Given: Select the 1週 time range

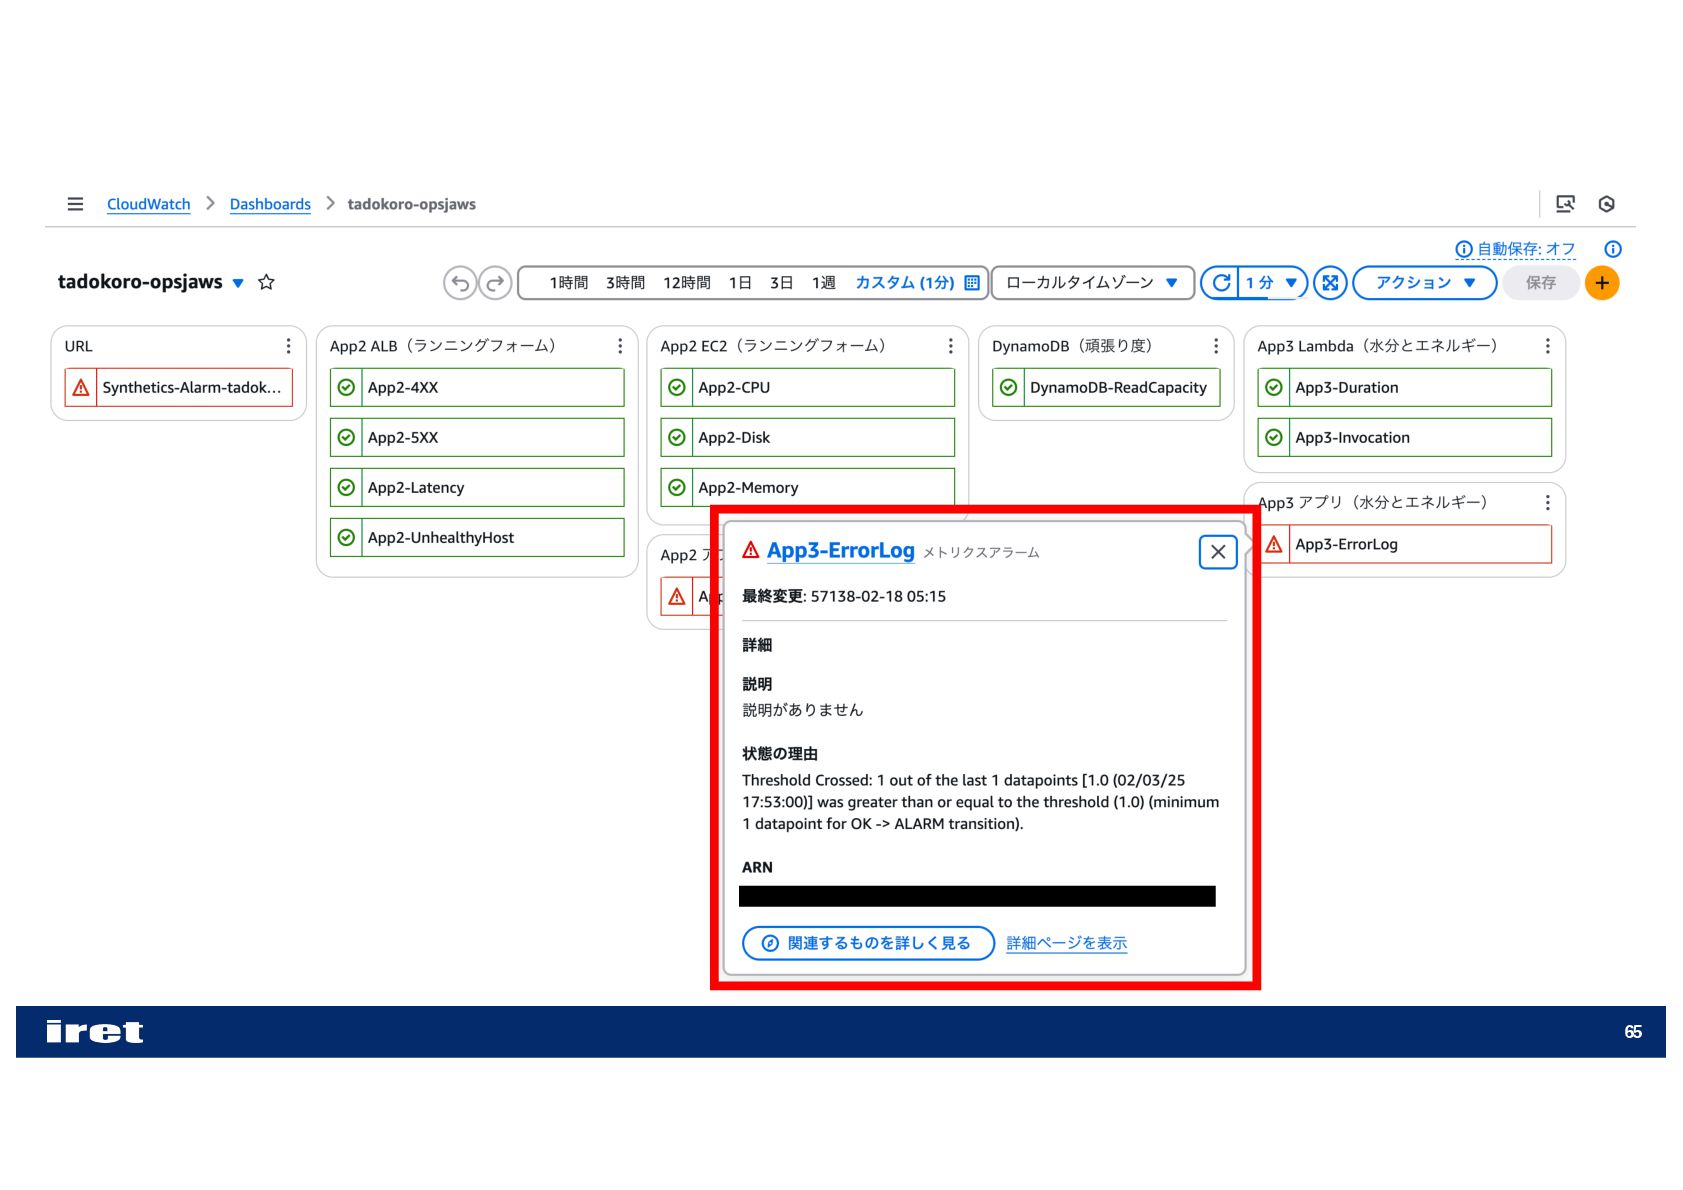Looking at the screenshot, I should [x=823, y=283].
